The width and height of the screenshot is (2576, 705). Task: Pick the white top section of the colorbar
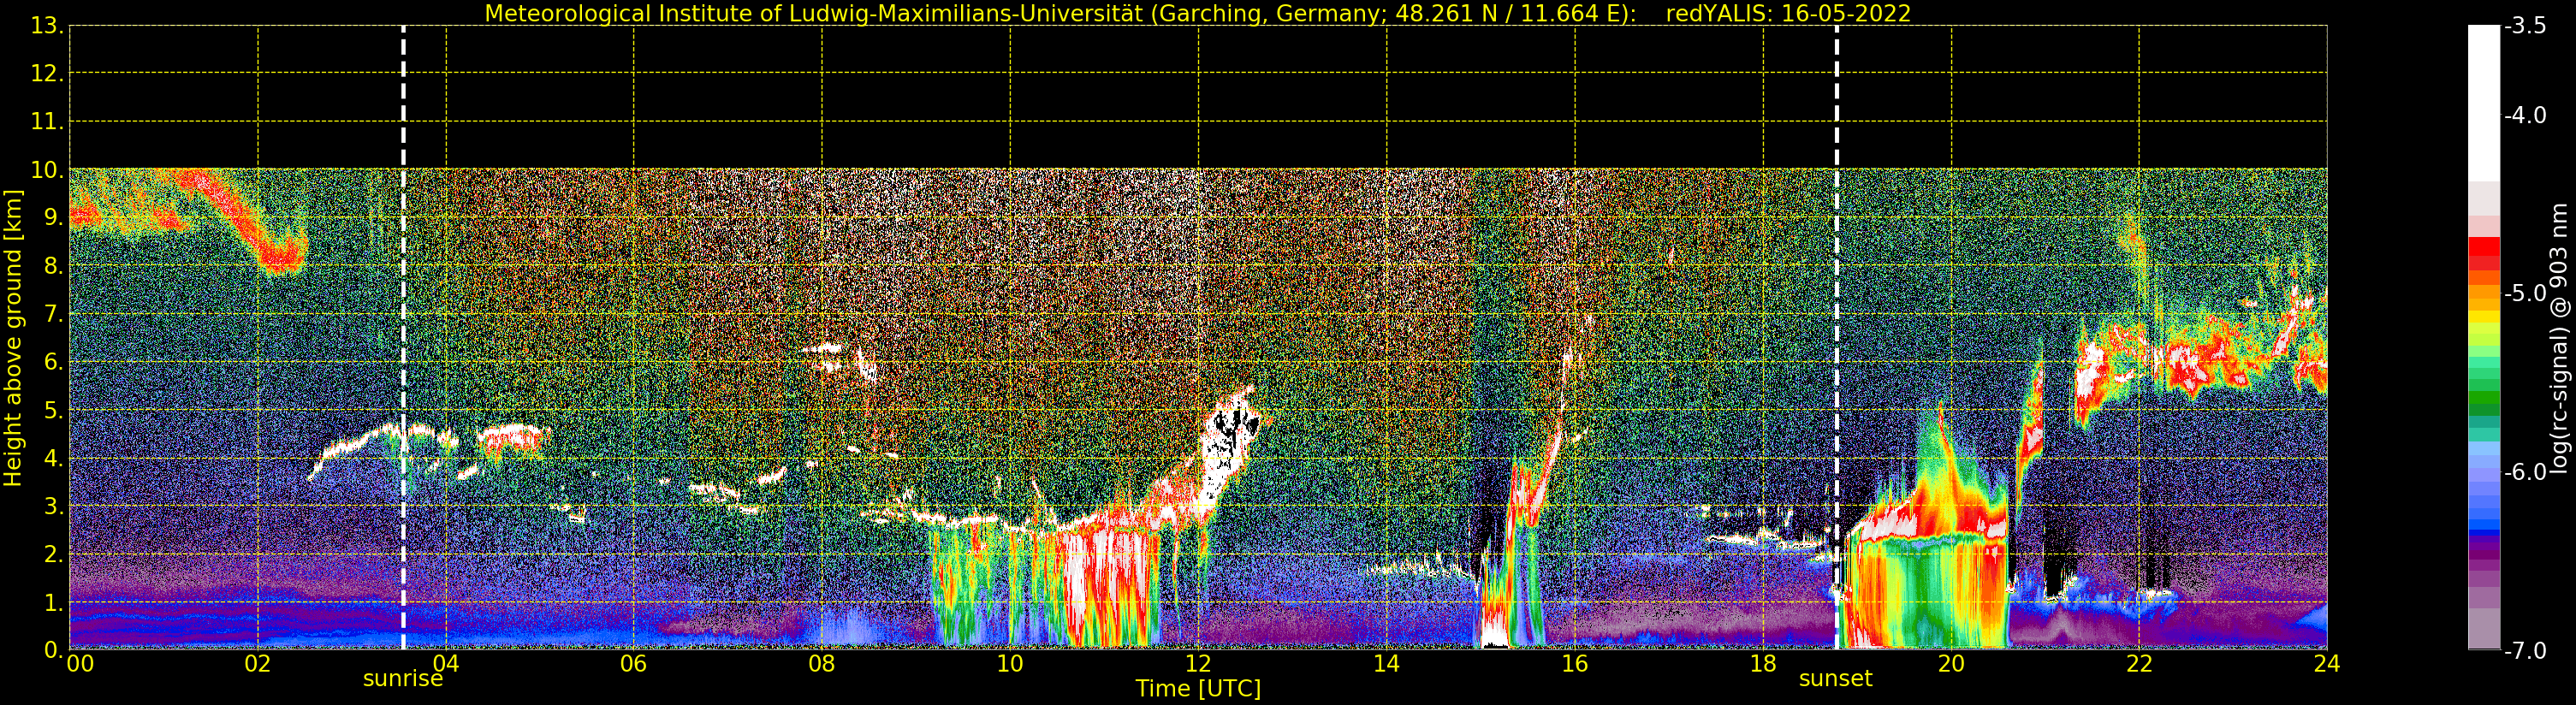(2484, 103)
